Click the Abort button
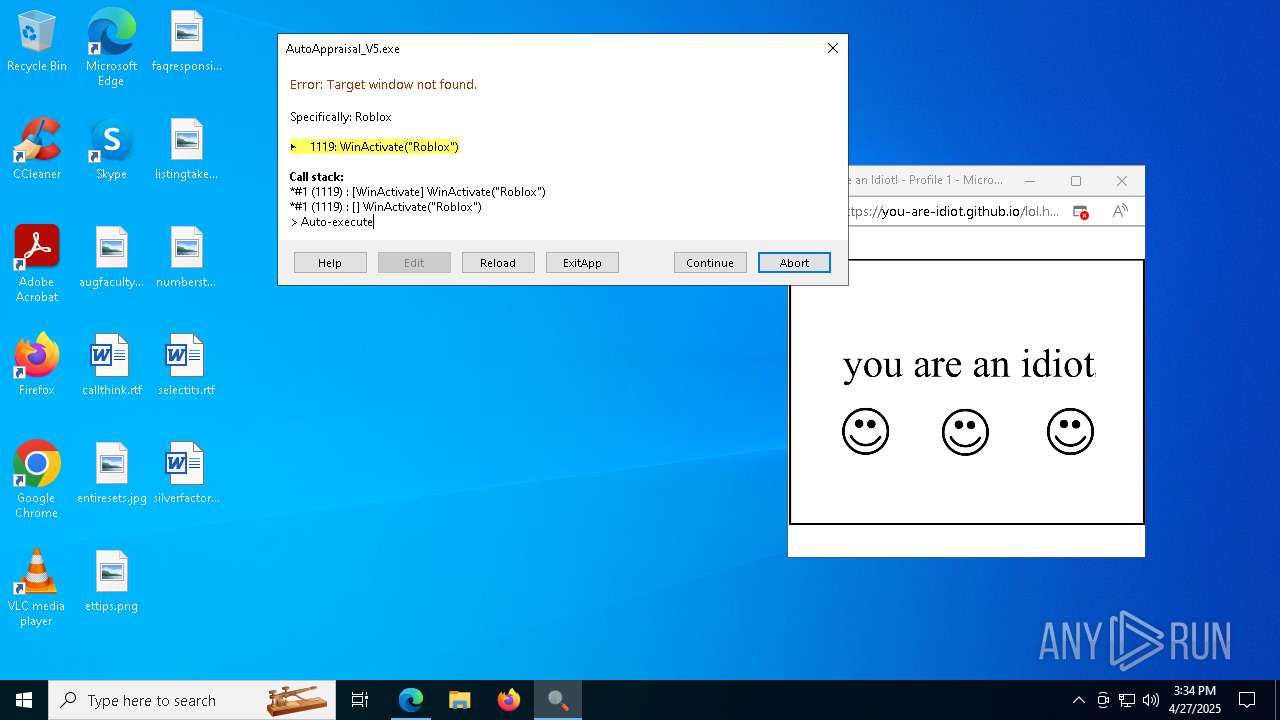1280x720 pixels. [x=794, y=263]
